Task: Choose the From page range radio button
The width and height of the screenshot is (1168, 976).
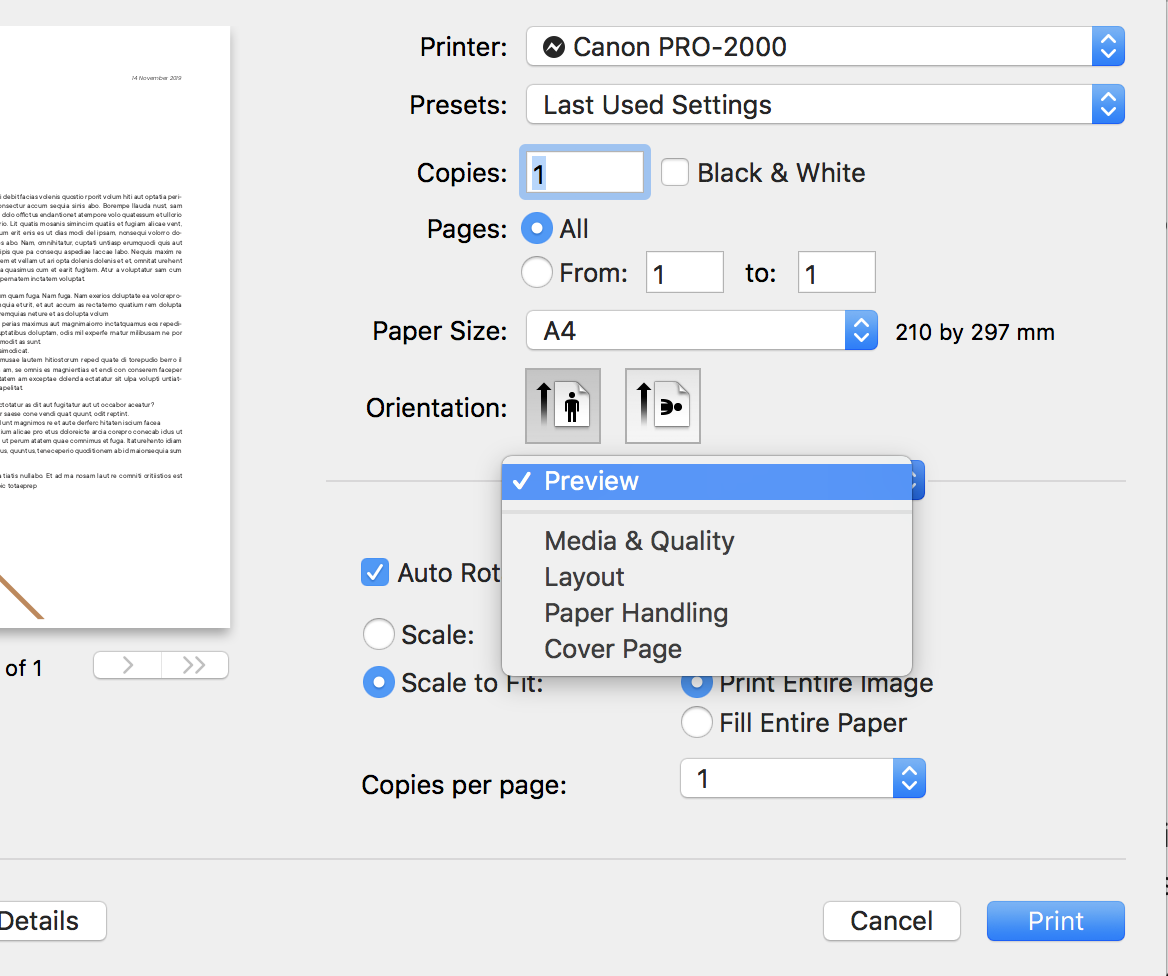Action: click(538, 273)
